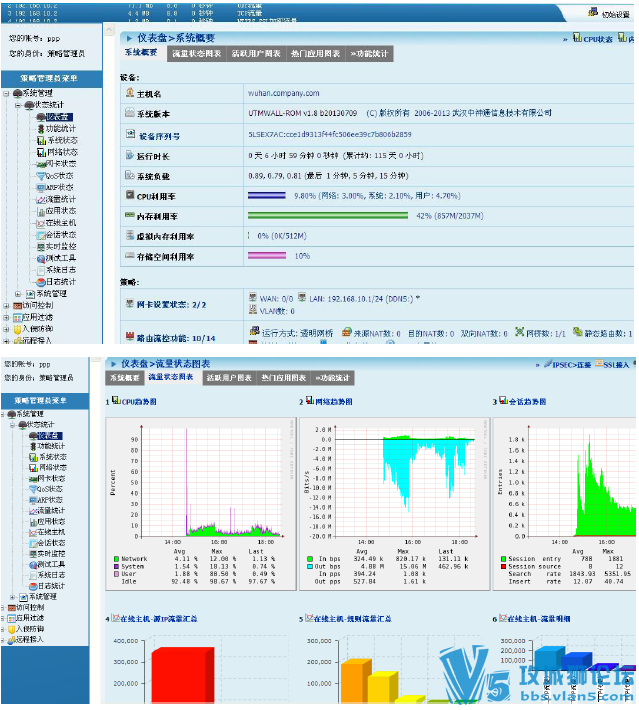This screenshot has width=639, height=710.
Task: Open 功能统计 tree icon on 系统概要 page
Action: tap(41, 129)
